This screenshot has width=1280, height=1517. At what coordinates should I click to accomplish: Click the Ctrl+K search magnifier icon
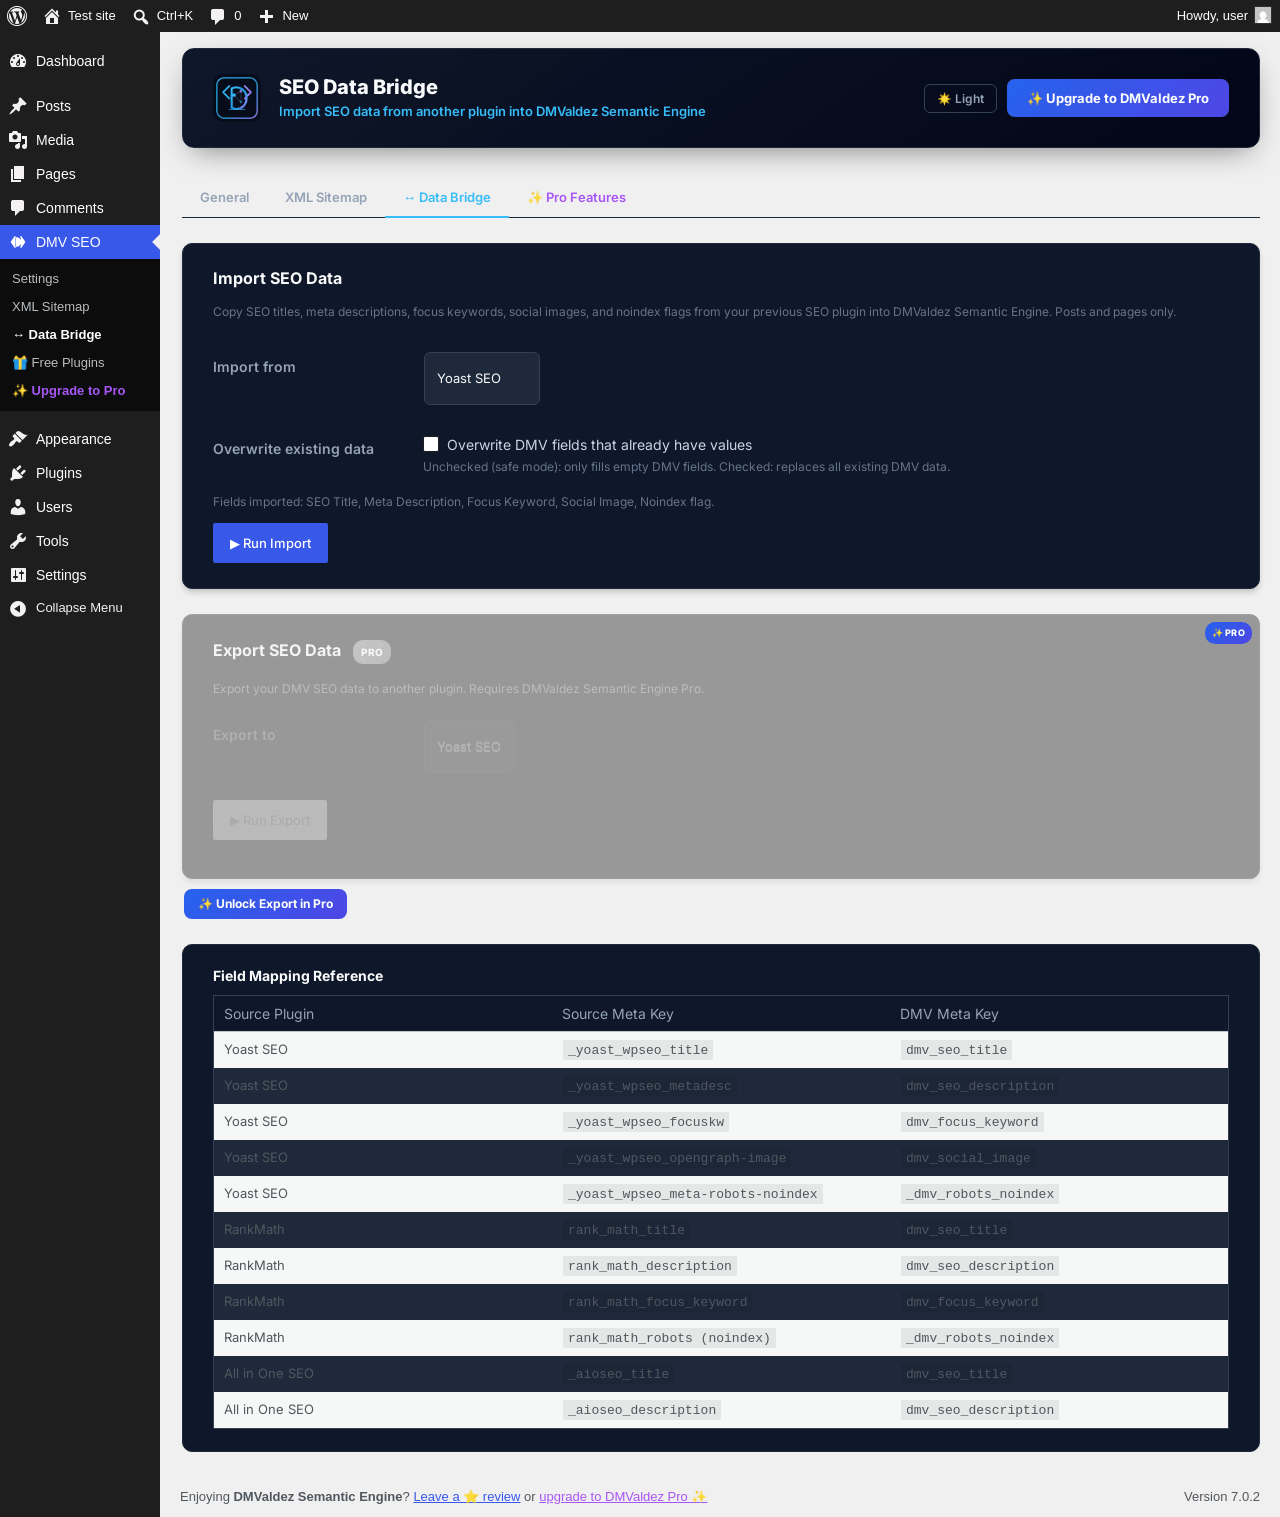point(141,16)
